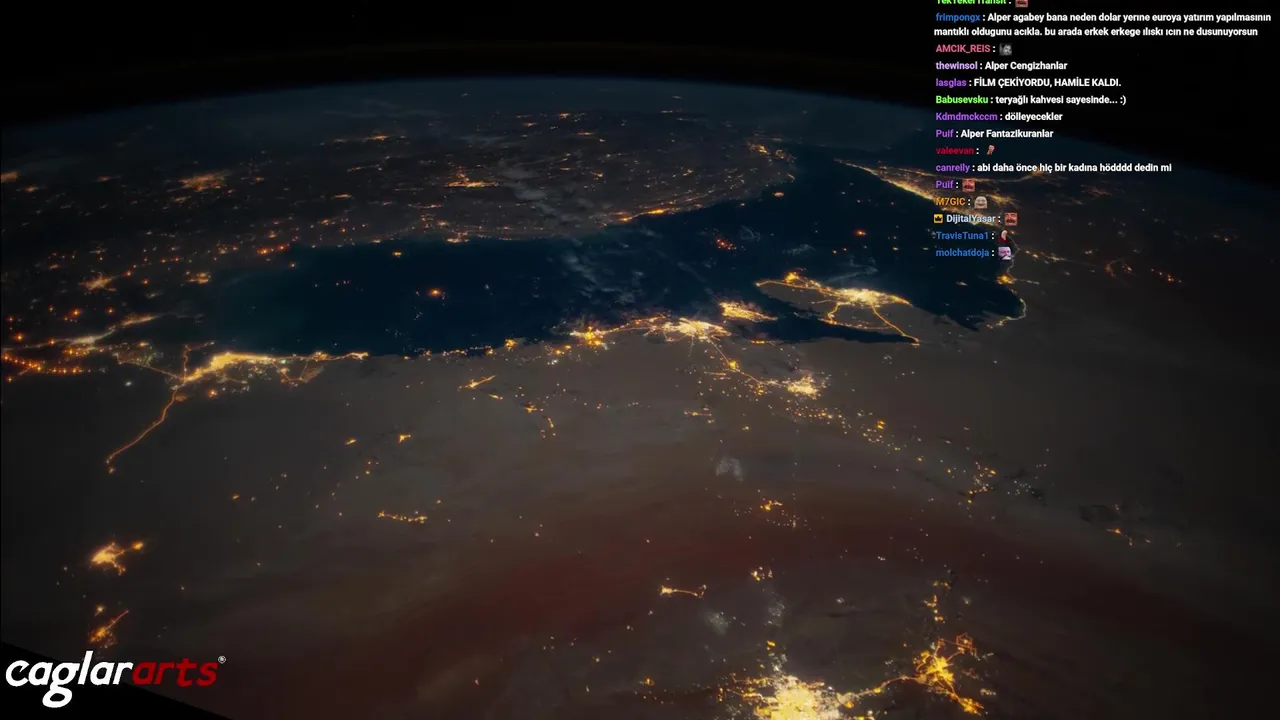
Task: Click the emote in valeevan's chat message
Action: coord(990,150)
